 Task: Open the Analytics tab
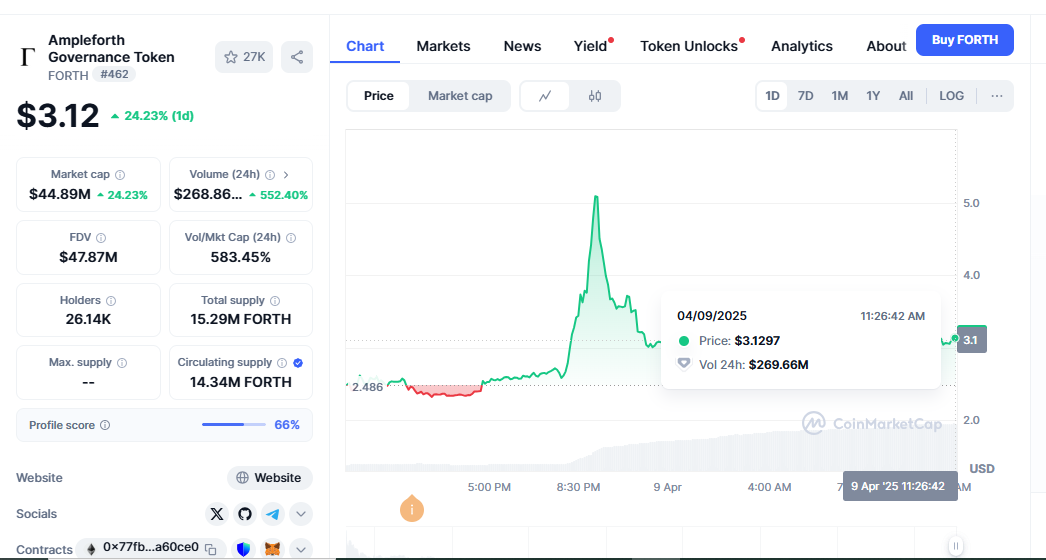pyautogui.click(x=802, y=46)
